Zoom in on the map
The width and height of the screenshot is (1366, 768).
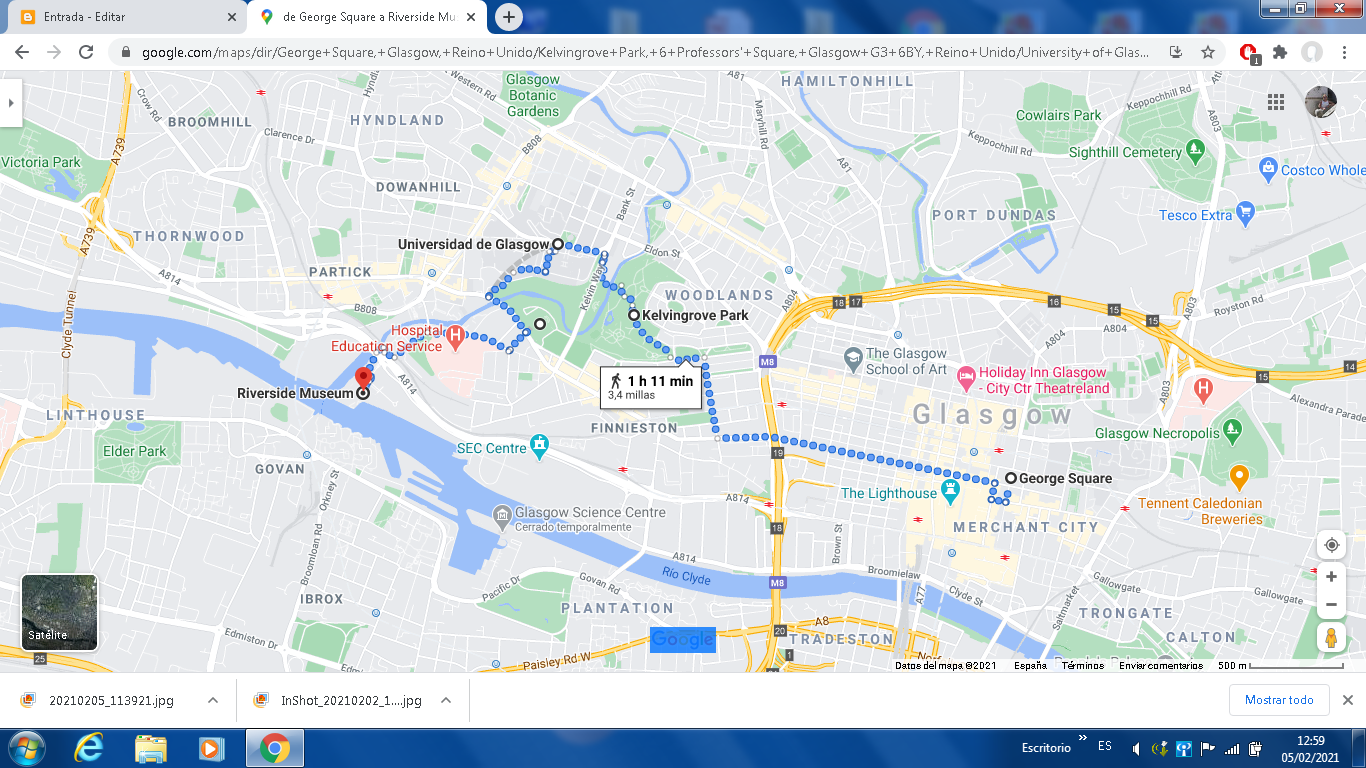1331,577
